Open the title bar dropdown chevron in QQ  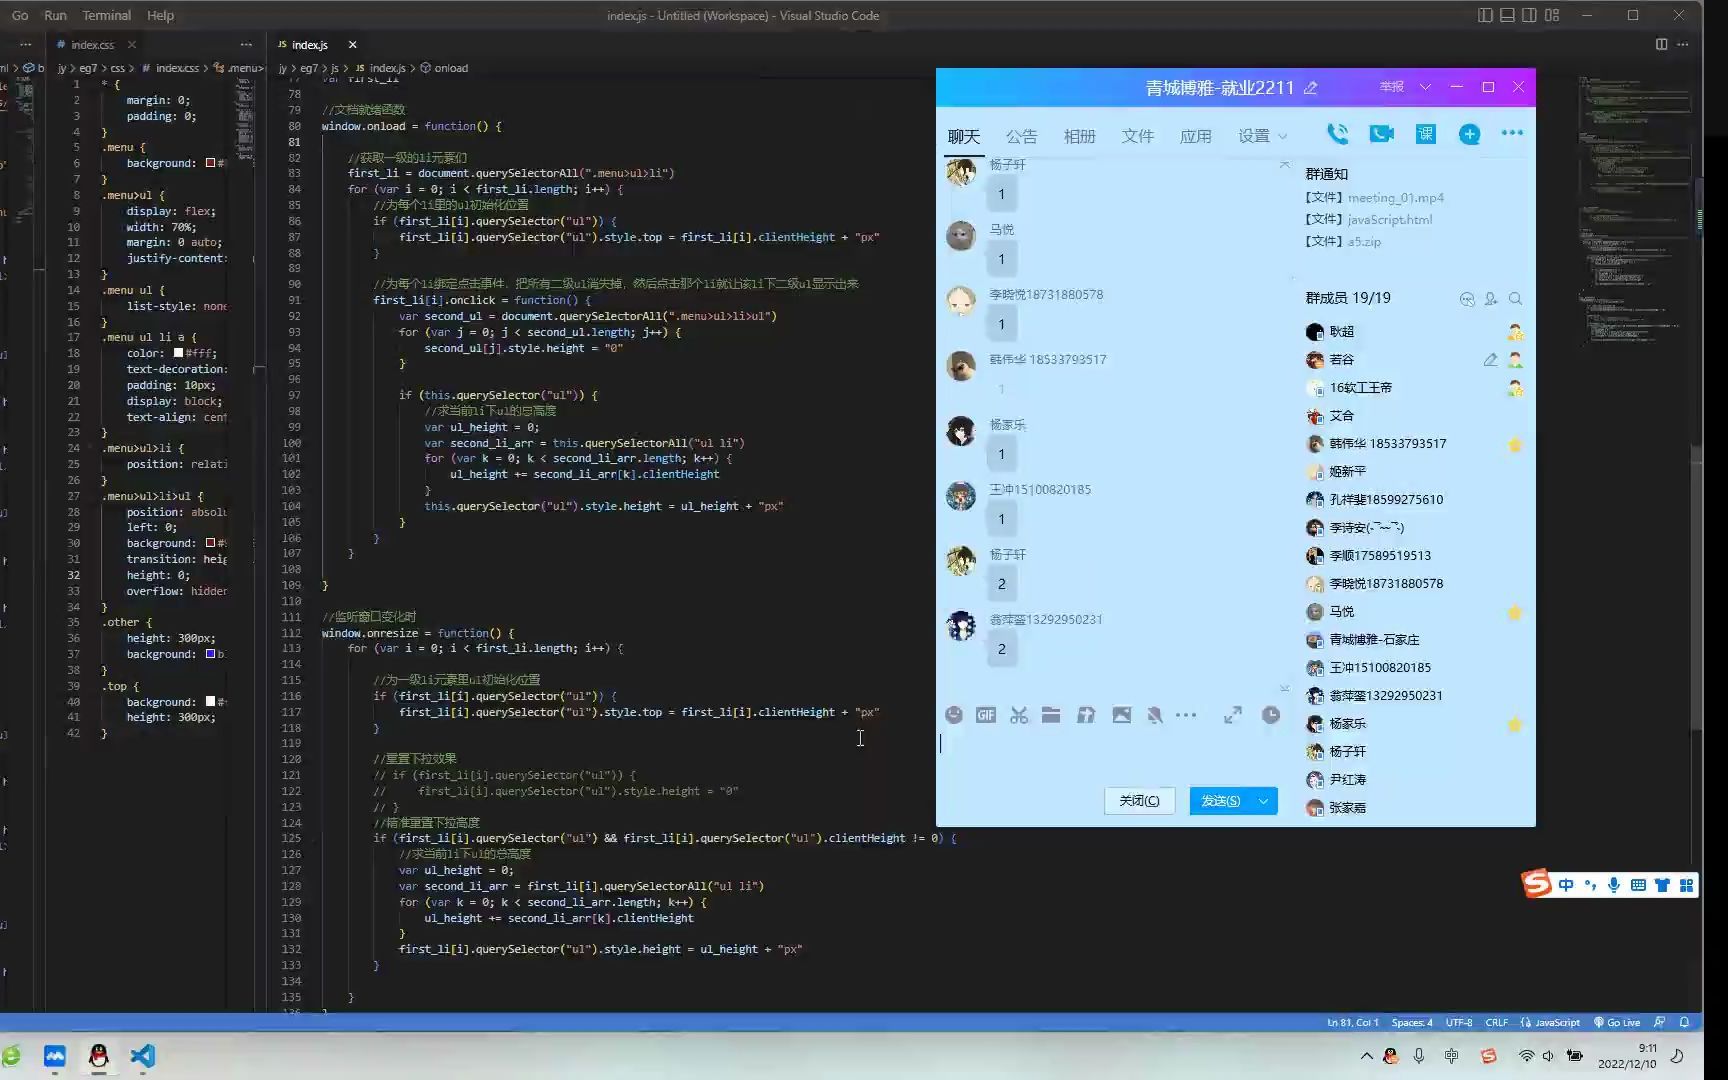[x=1425, y=87]
